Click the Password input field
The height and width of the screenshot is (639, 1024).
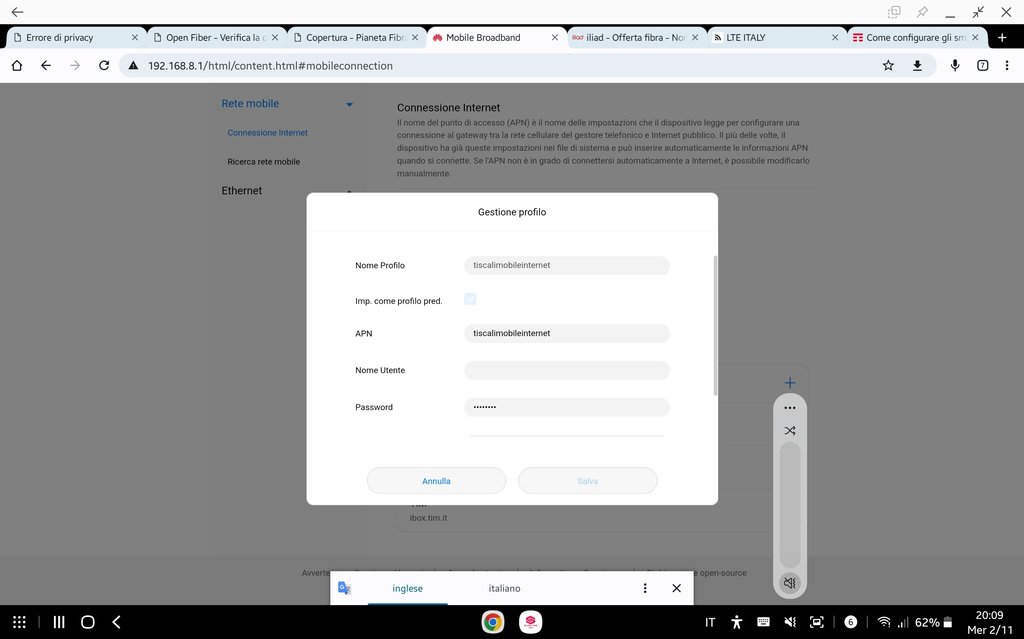click(x=567, y=407)
